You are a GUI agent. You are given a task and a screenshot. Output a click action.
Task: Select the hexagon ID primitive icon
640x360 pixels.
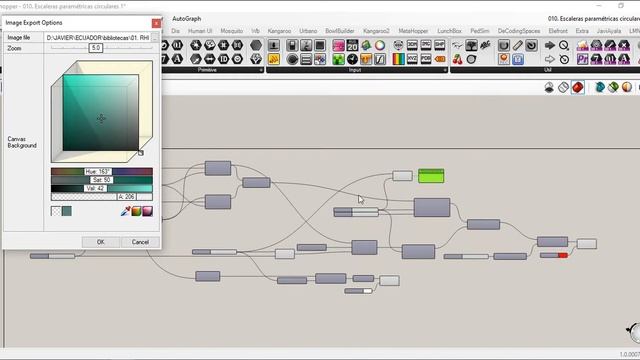[x=223, y=59]
